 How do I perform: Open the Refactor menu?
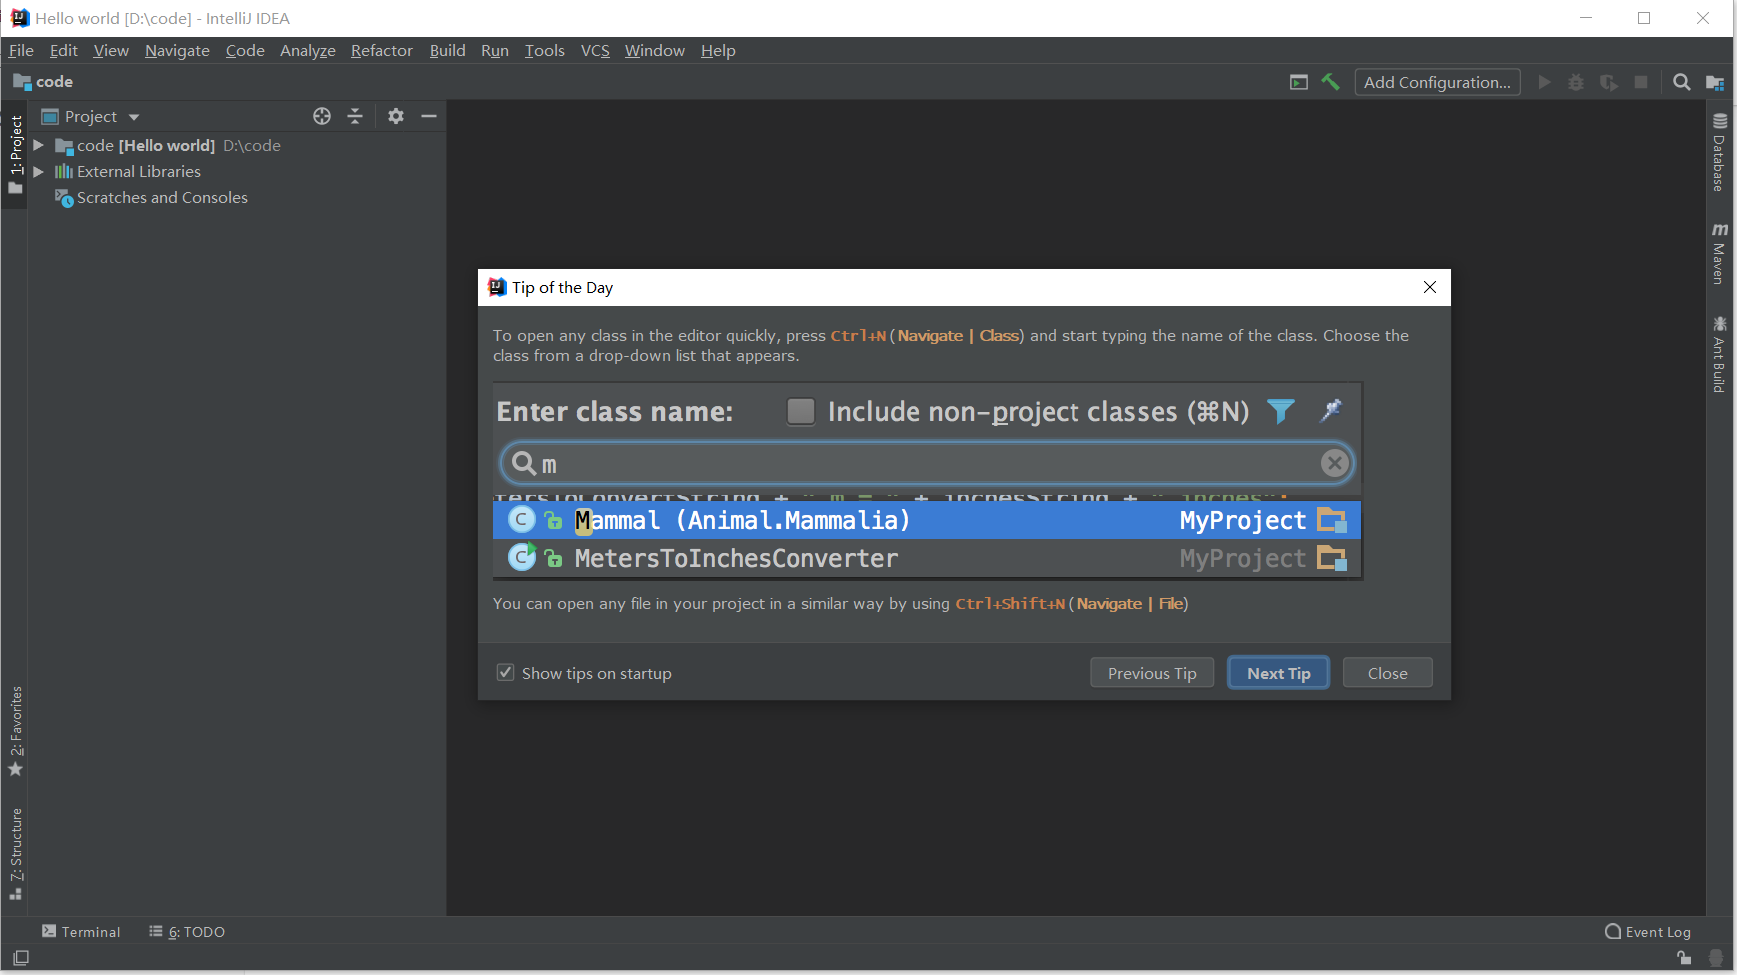[x=381, y=50]
